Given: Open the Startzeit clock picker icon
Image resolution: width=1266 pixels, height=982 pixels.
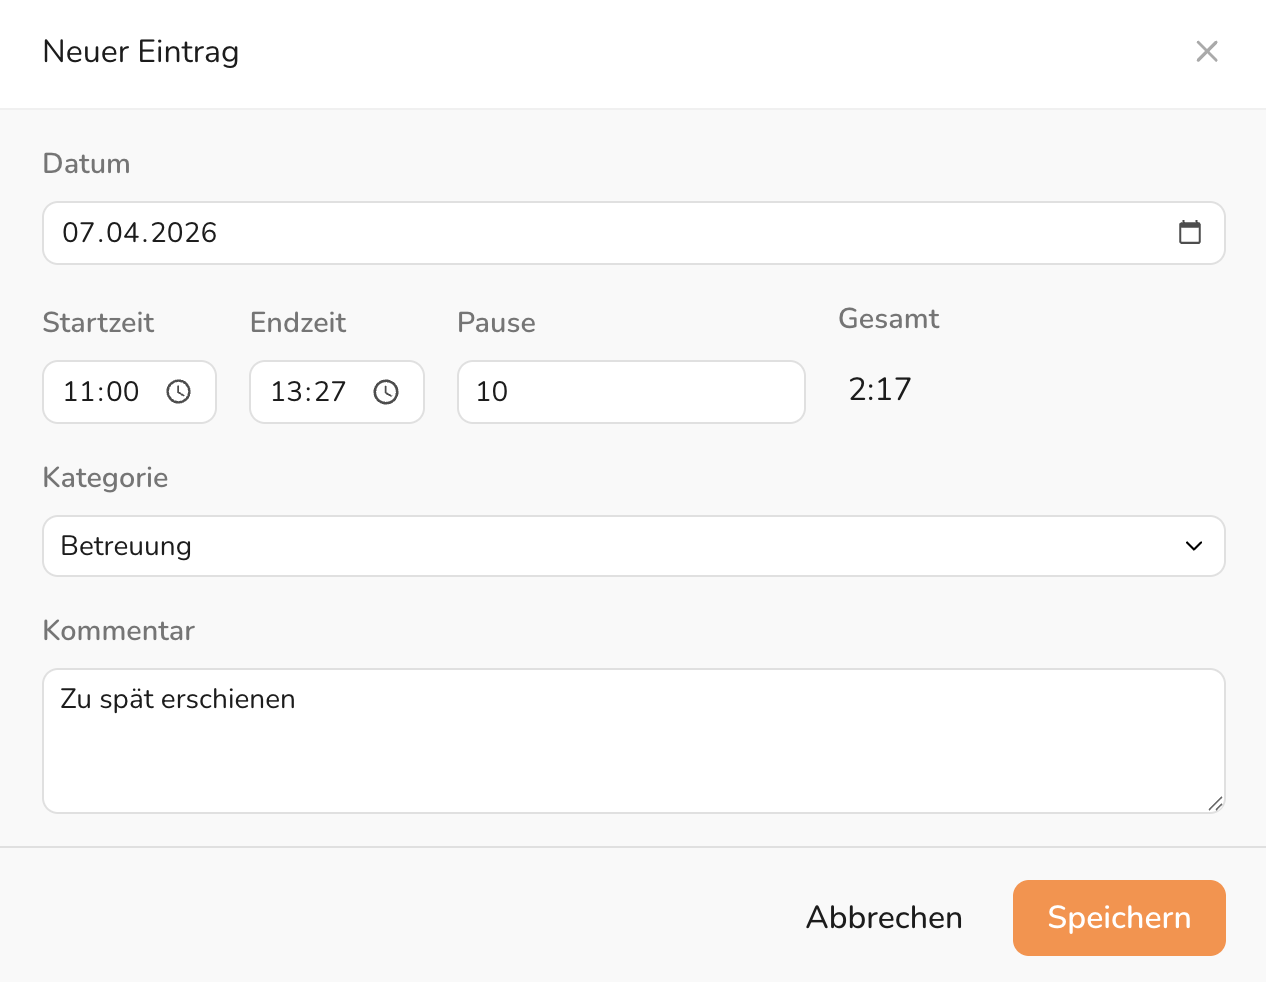Looking at the screenshot, I should [x=179, y=392].
